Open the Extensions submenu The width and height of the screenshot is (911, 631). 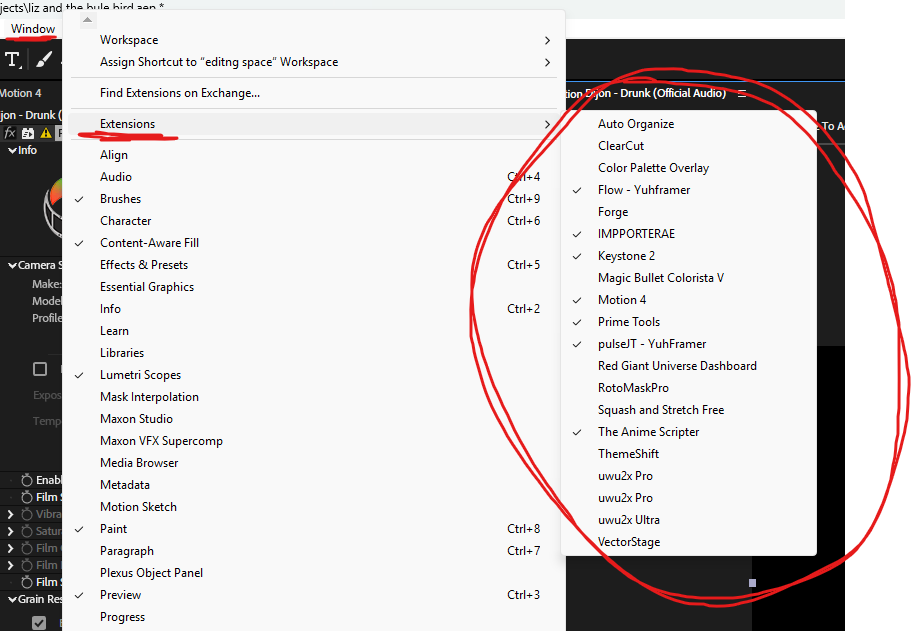click(x=314, y=124)
